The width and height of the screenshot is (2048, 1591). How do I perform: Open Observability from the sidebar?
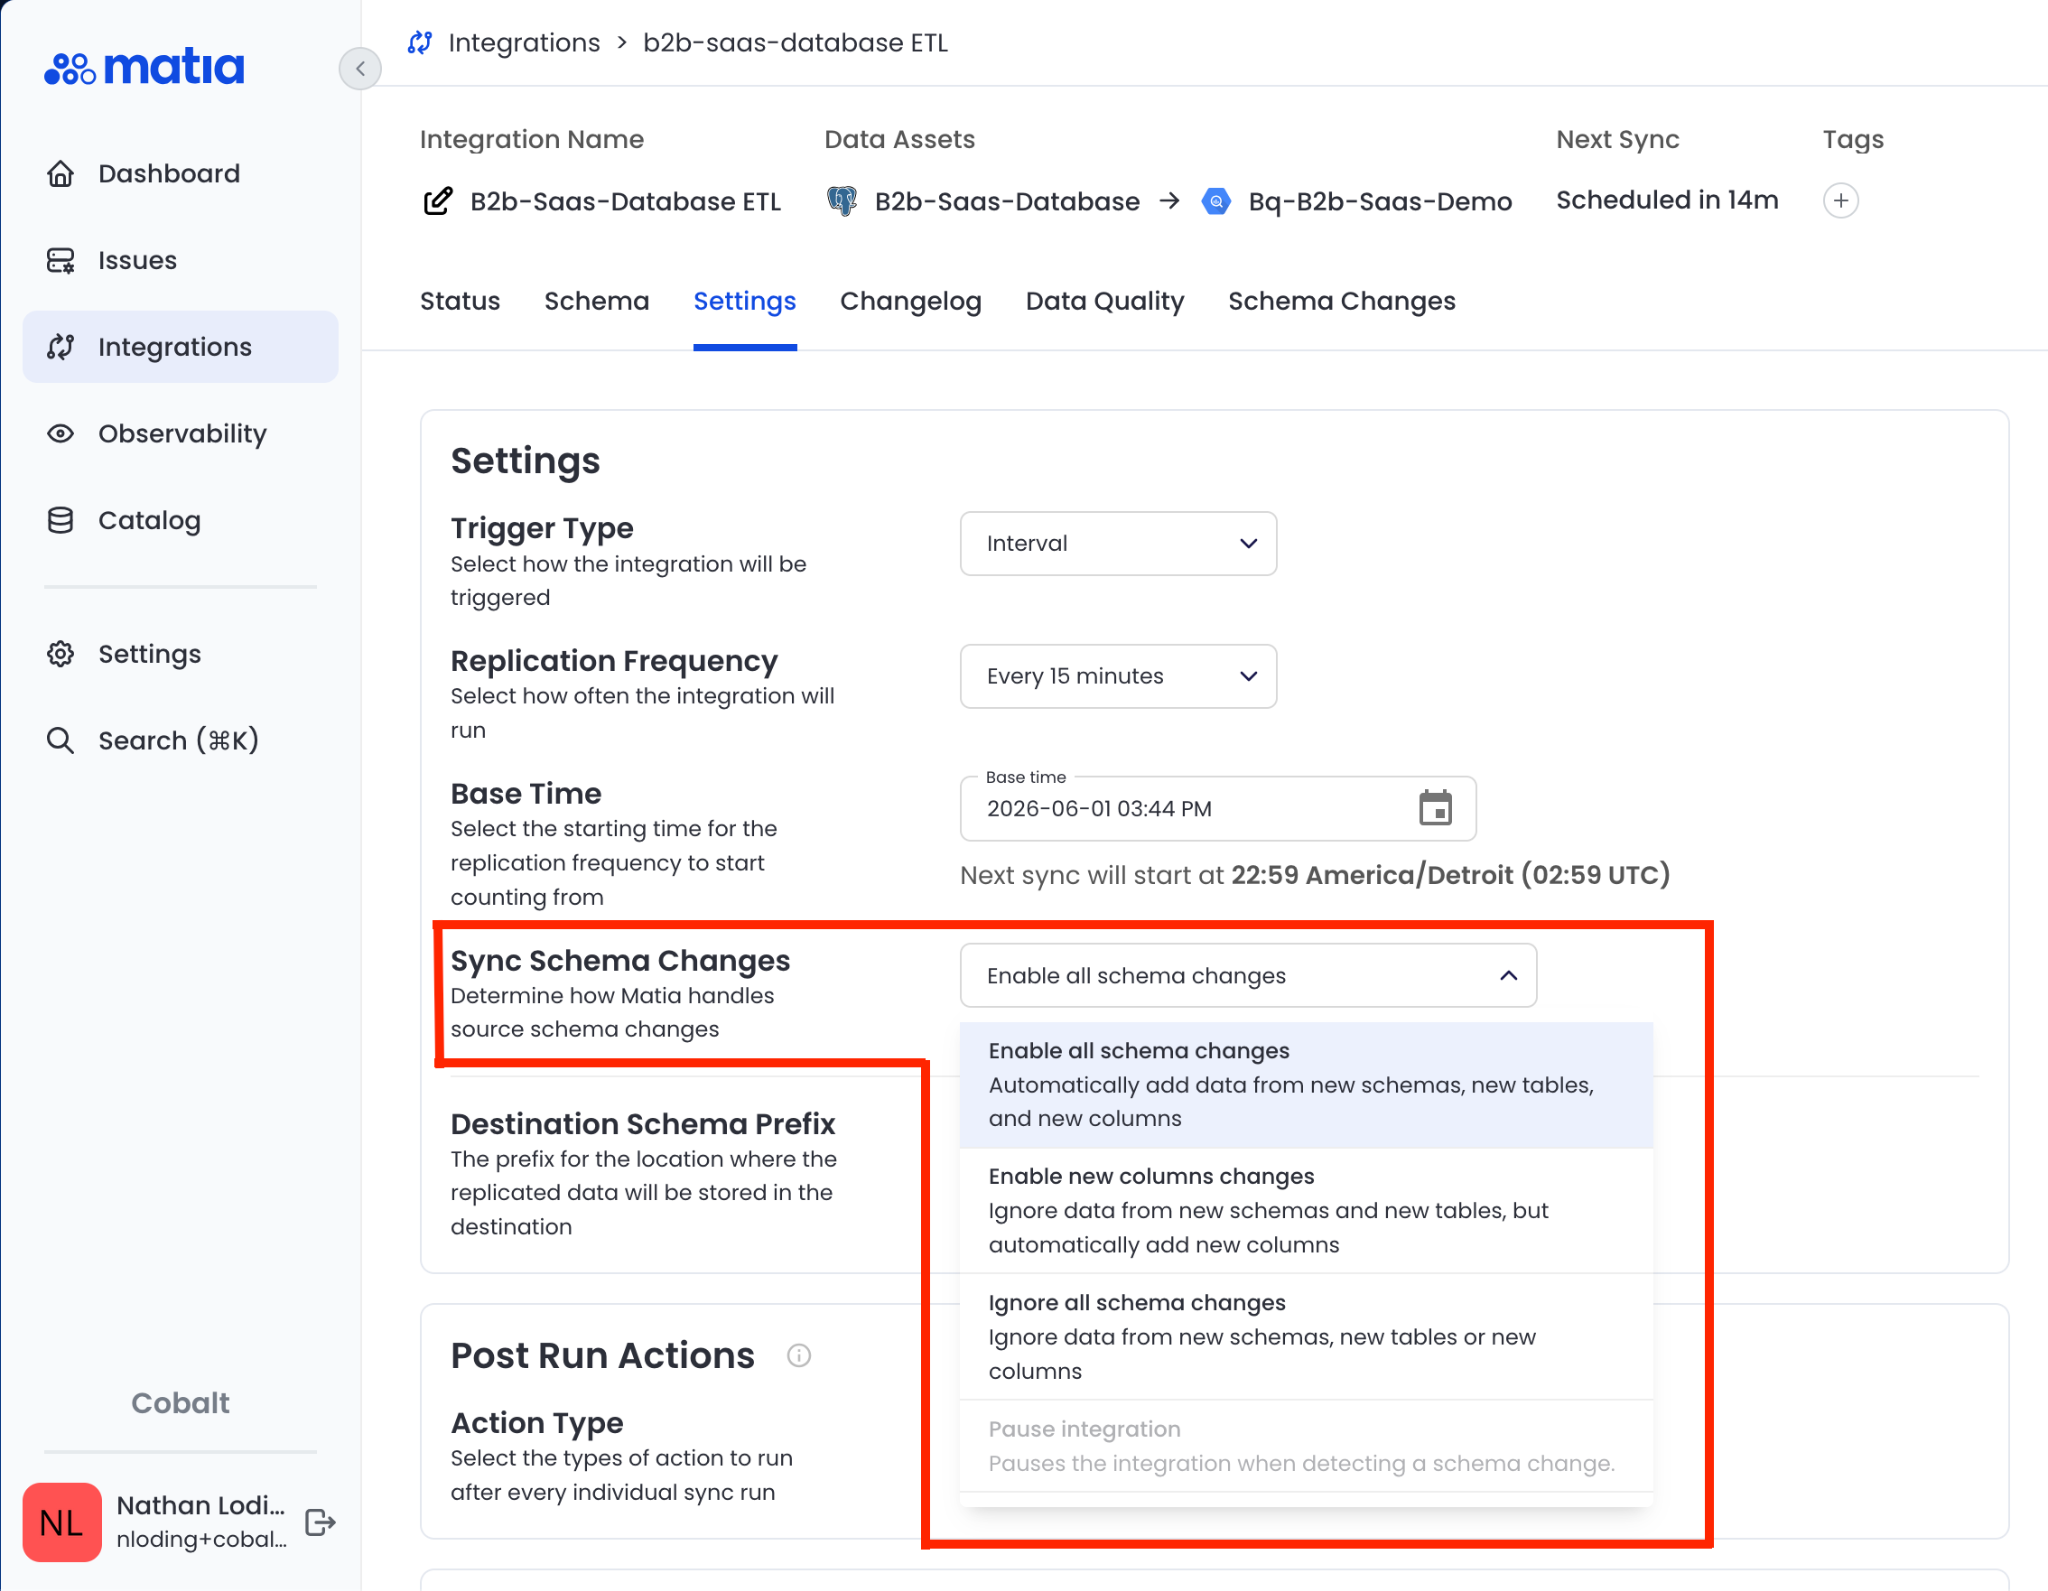coord(180,434)
